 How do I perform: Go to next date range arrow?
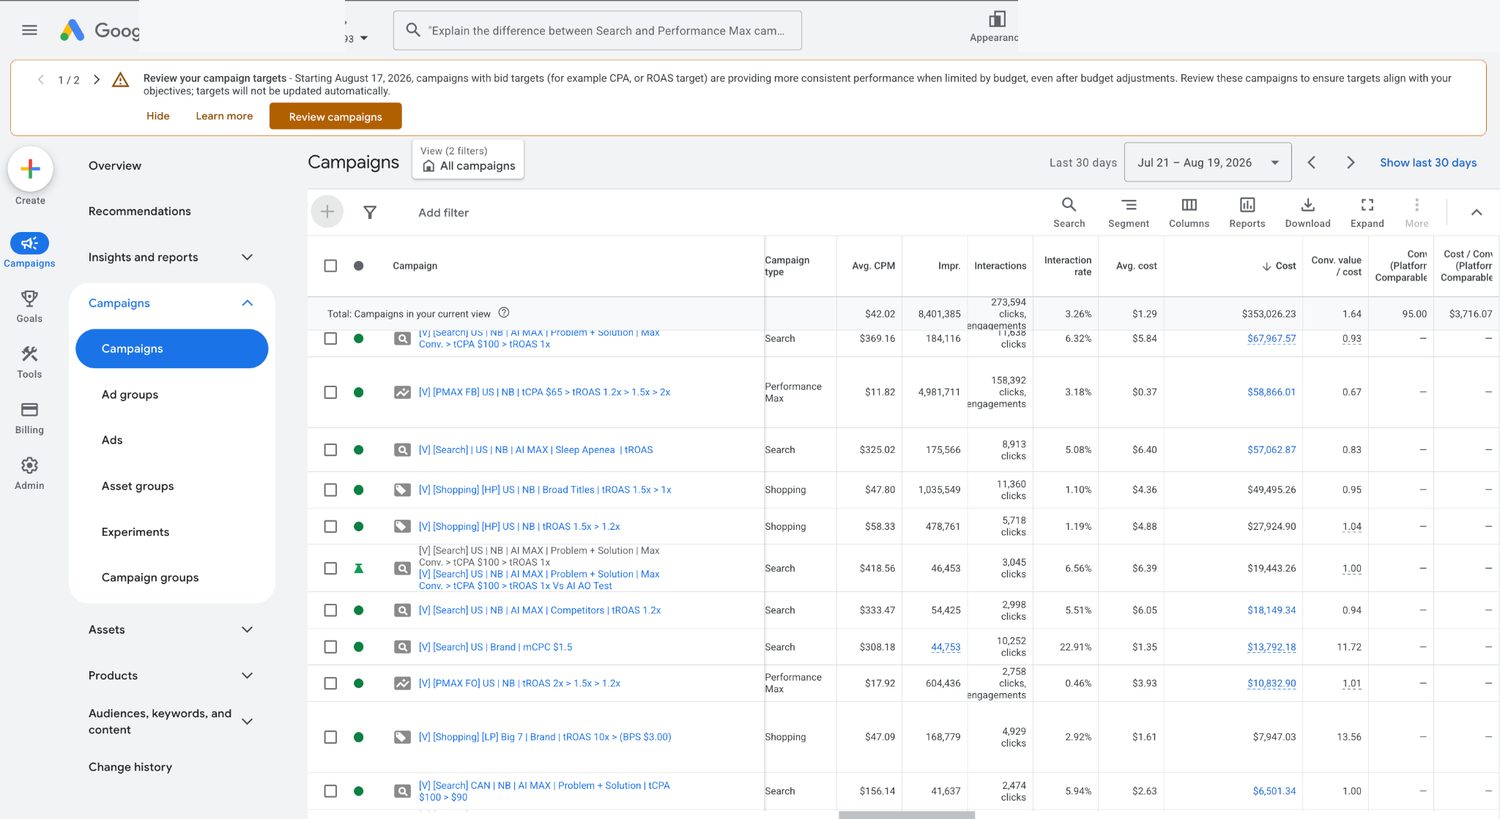1350,162
